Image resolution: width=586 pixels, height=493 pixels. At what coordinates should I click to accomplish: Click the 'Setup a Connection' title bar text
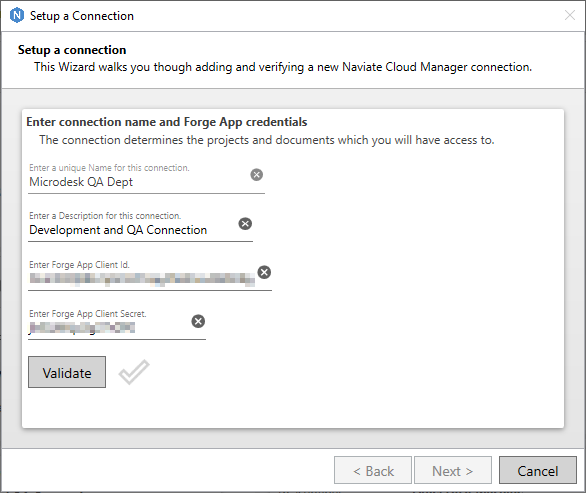coord(81,16)
